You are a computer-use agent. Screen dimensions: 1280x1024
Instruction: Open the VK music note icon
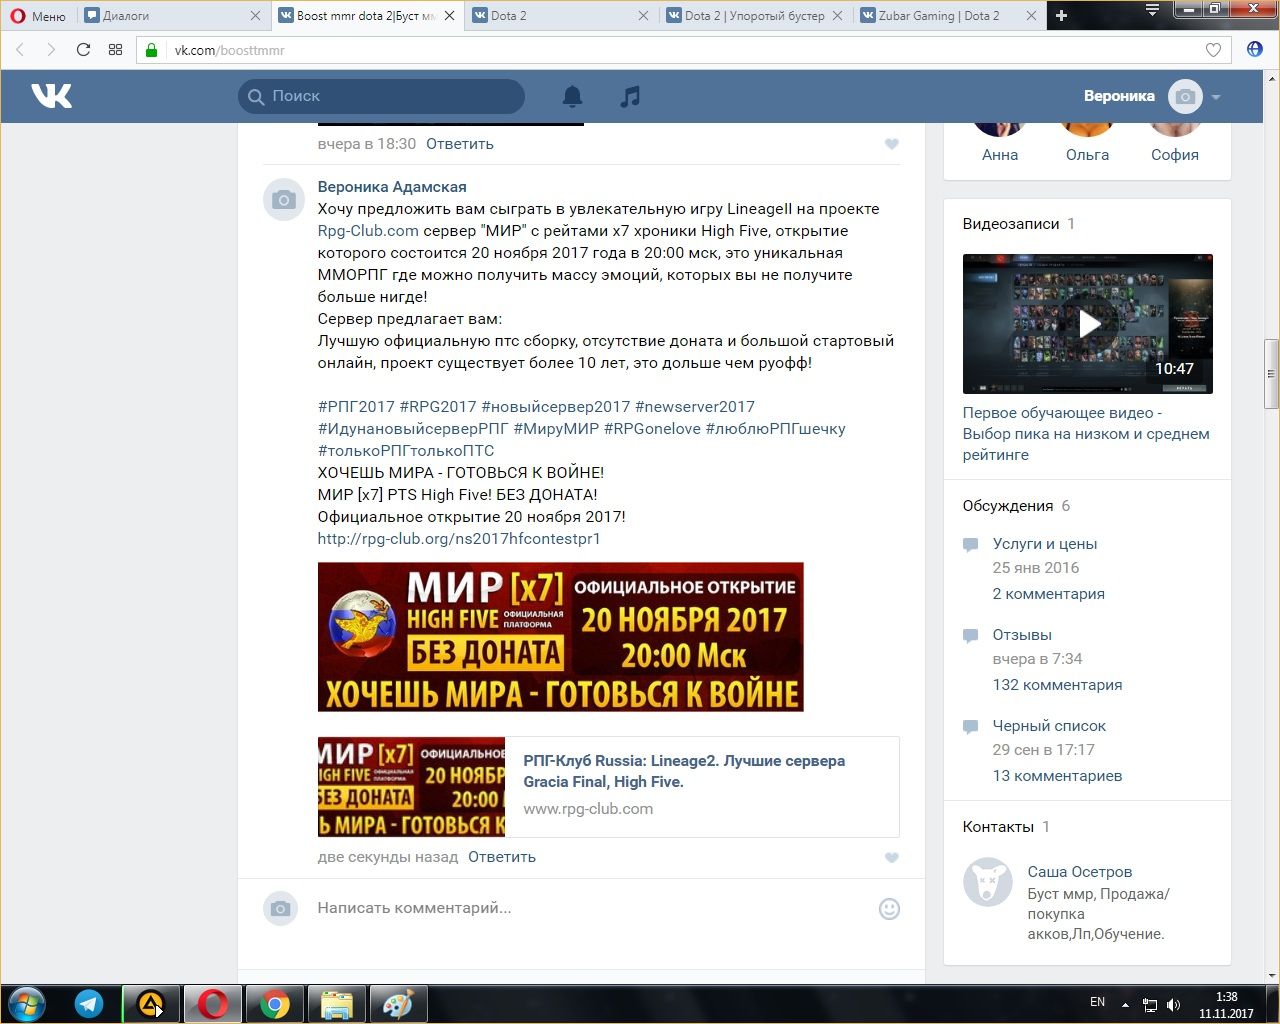coord(630,96)
